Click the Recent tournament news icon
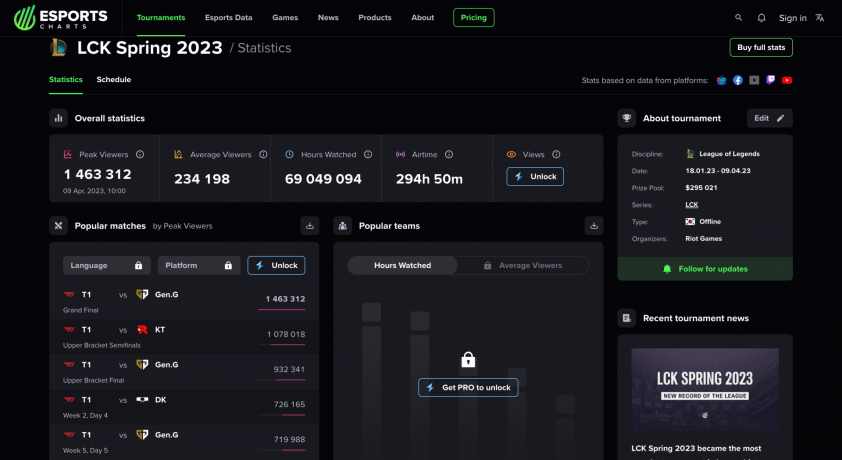842x460 pixels. point(627,318)
